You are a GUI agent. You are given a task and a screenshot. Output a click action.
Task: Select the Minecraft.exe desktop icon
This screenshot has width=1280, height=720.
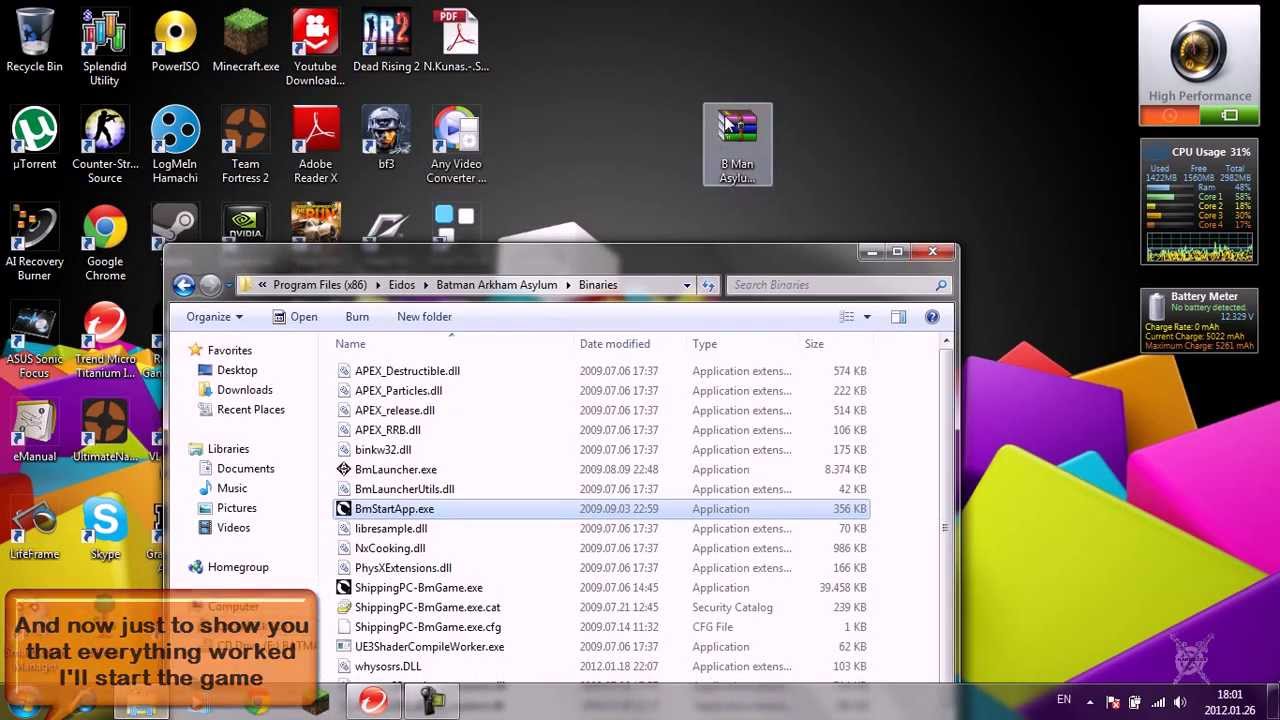245,41
